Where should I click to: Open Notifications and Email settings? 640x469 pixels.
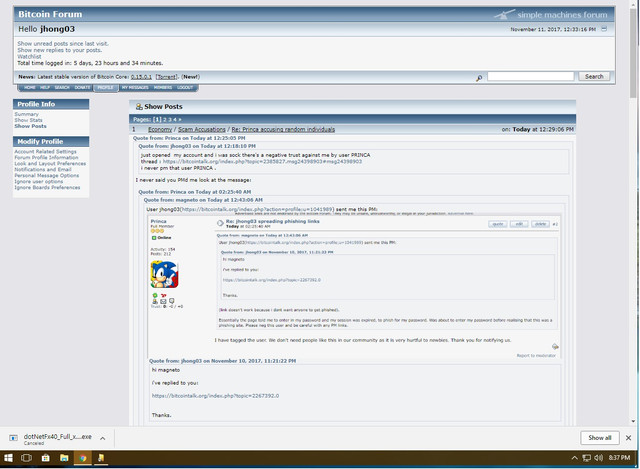[x=43, y=169]
